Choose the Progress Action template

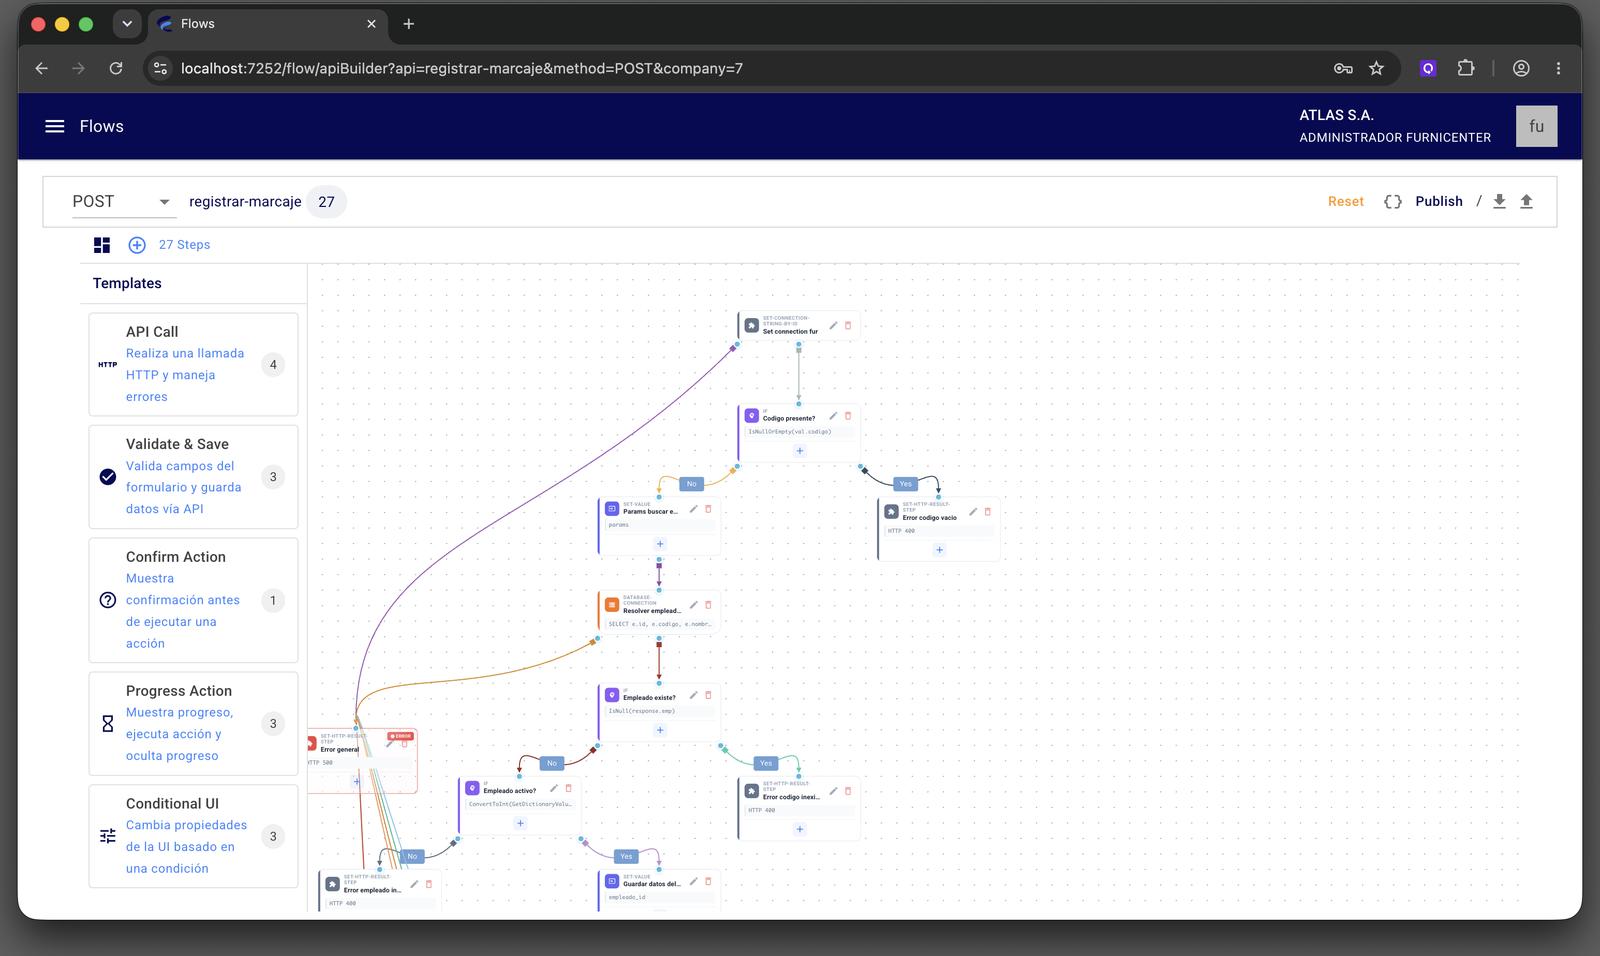point(193,723)
